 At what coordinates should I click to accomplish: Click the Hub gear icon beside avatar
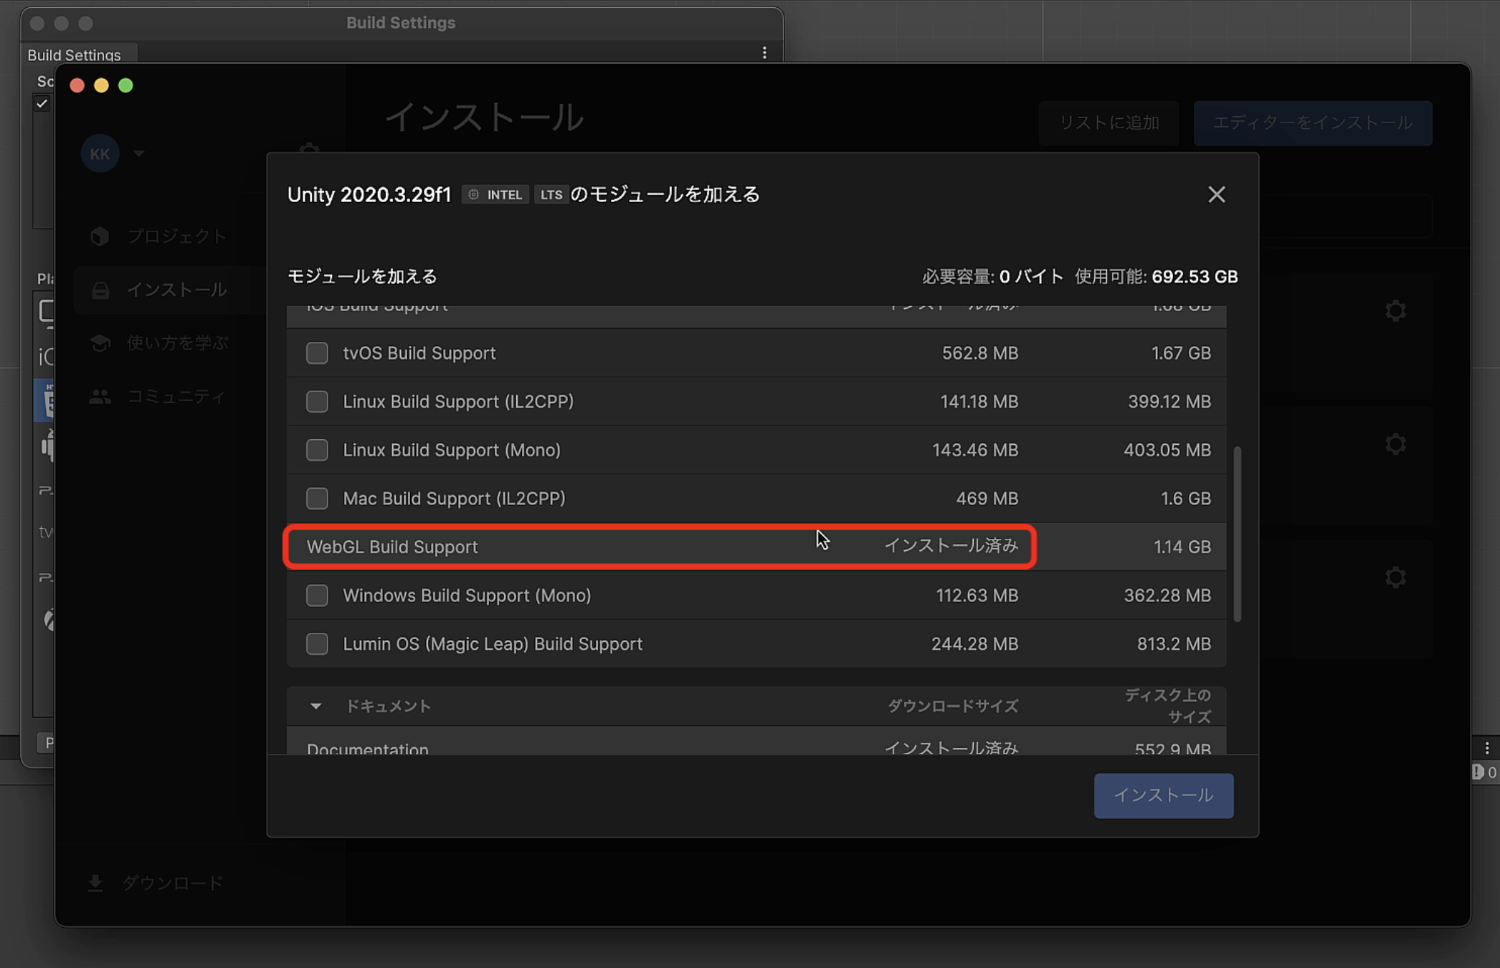tap(309, 150)
